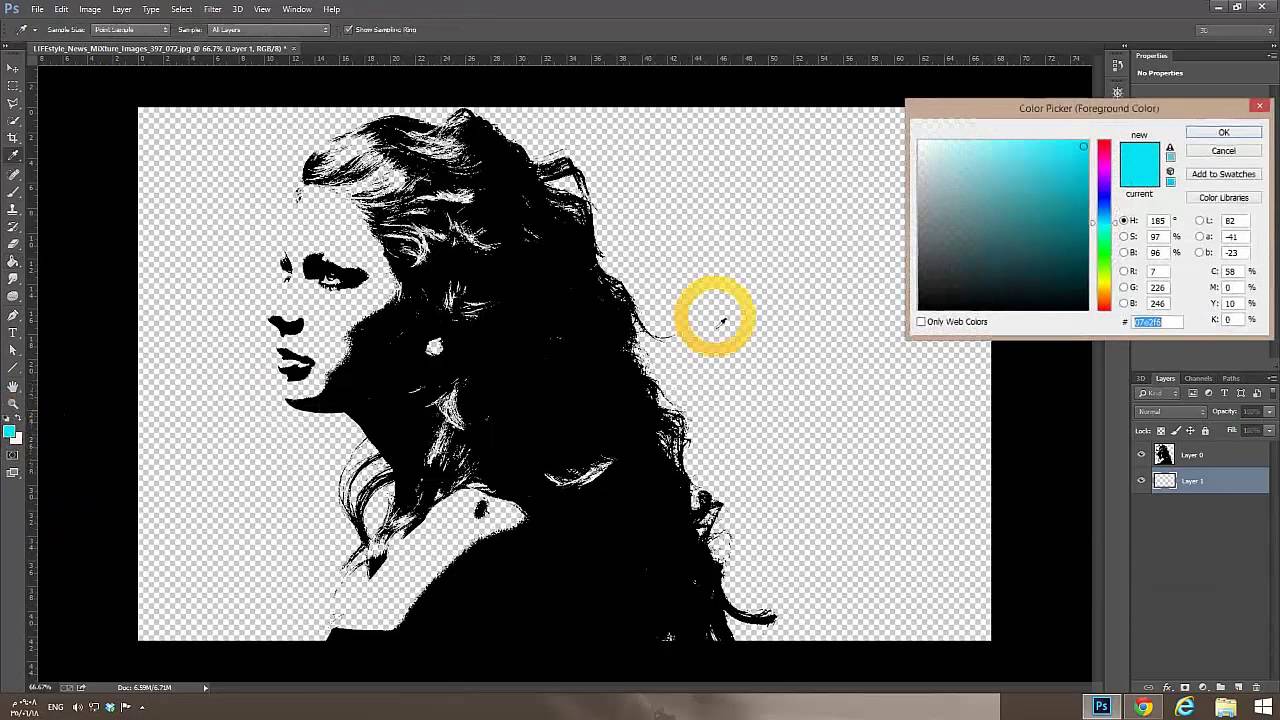Screen dimensions: 1280x720
Task: Select the Quick Selection tool
Action: click(x=13, y=121)
